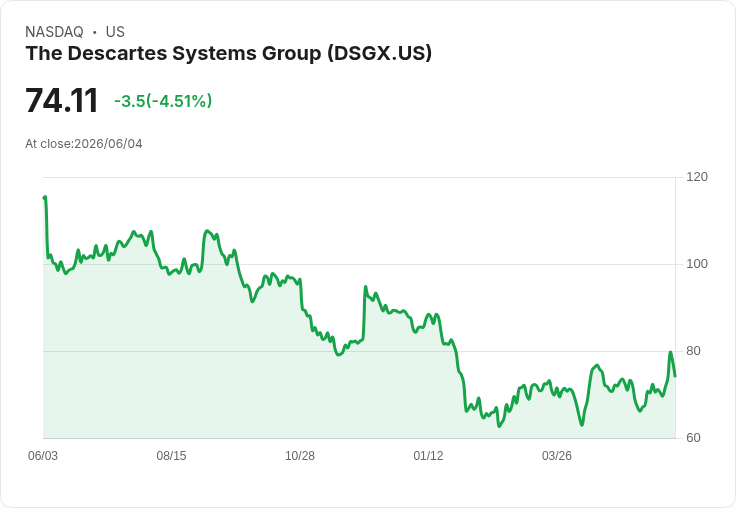Click the final data point at chart's right end
Image resolution: width=736 pixels, height=508 pixels.
point(675,376)
